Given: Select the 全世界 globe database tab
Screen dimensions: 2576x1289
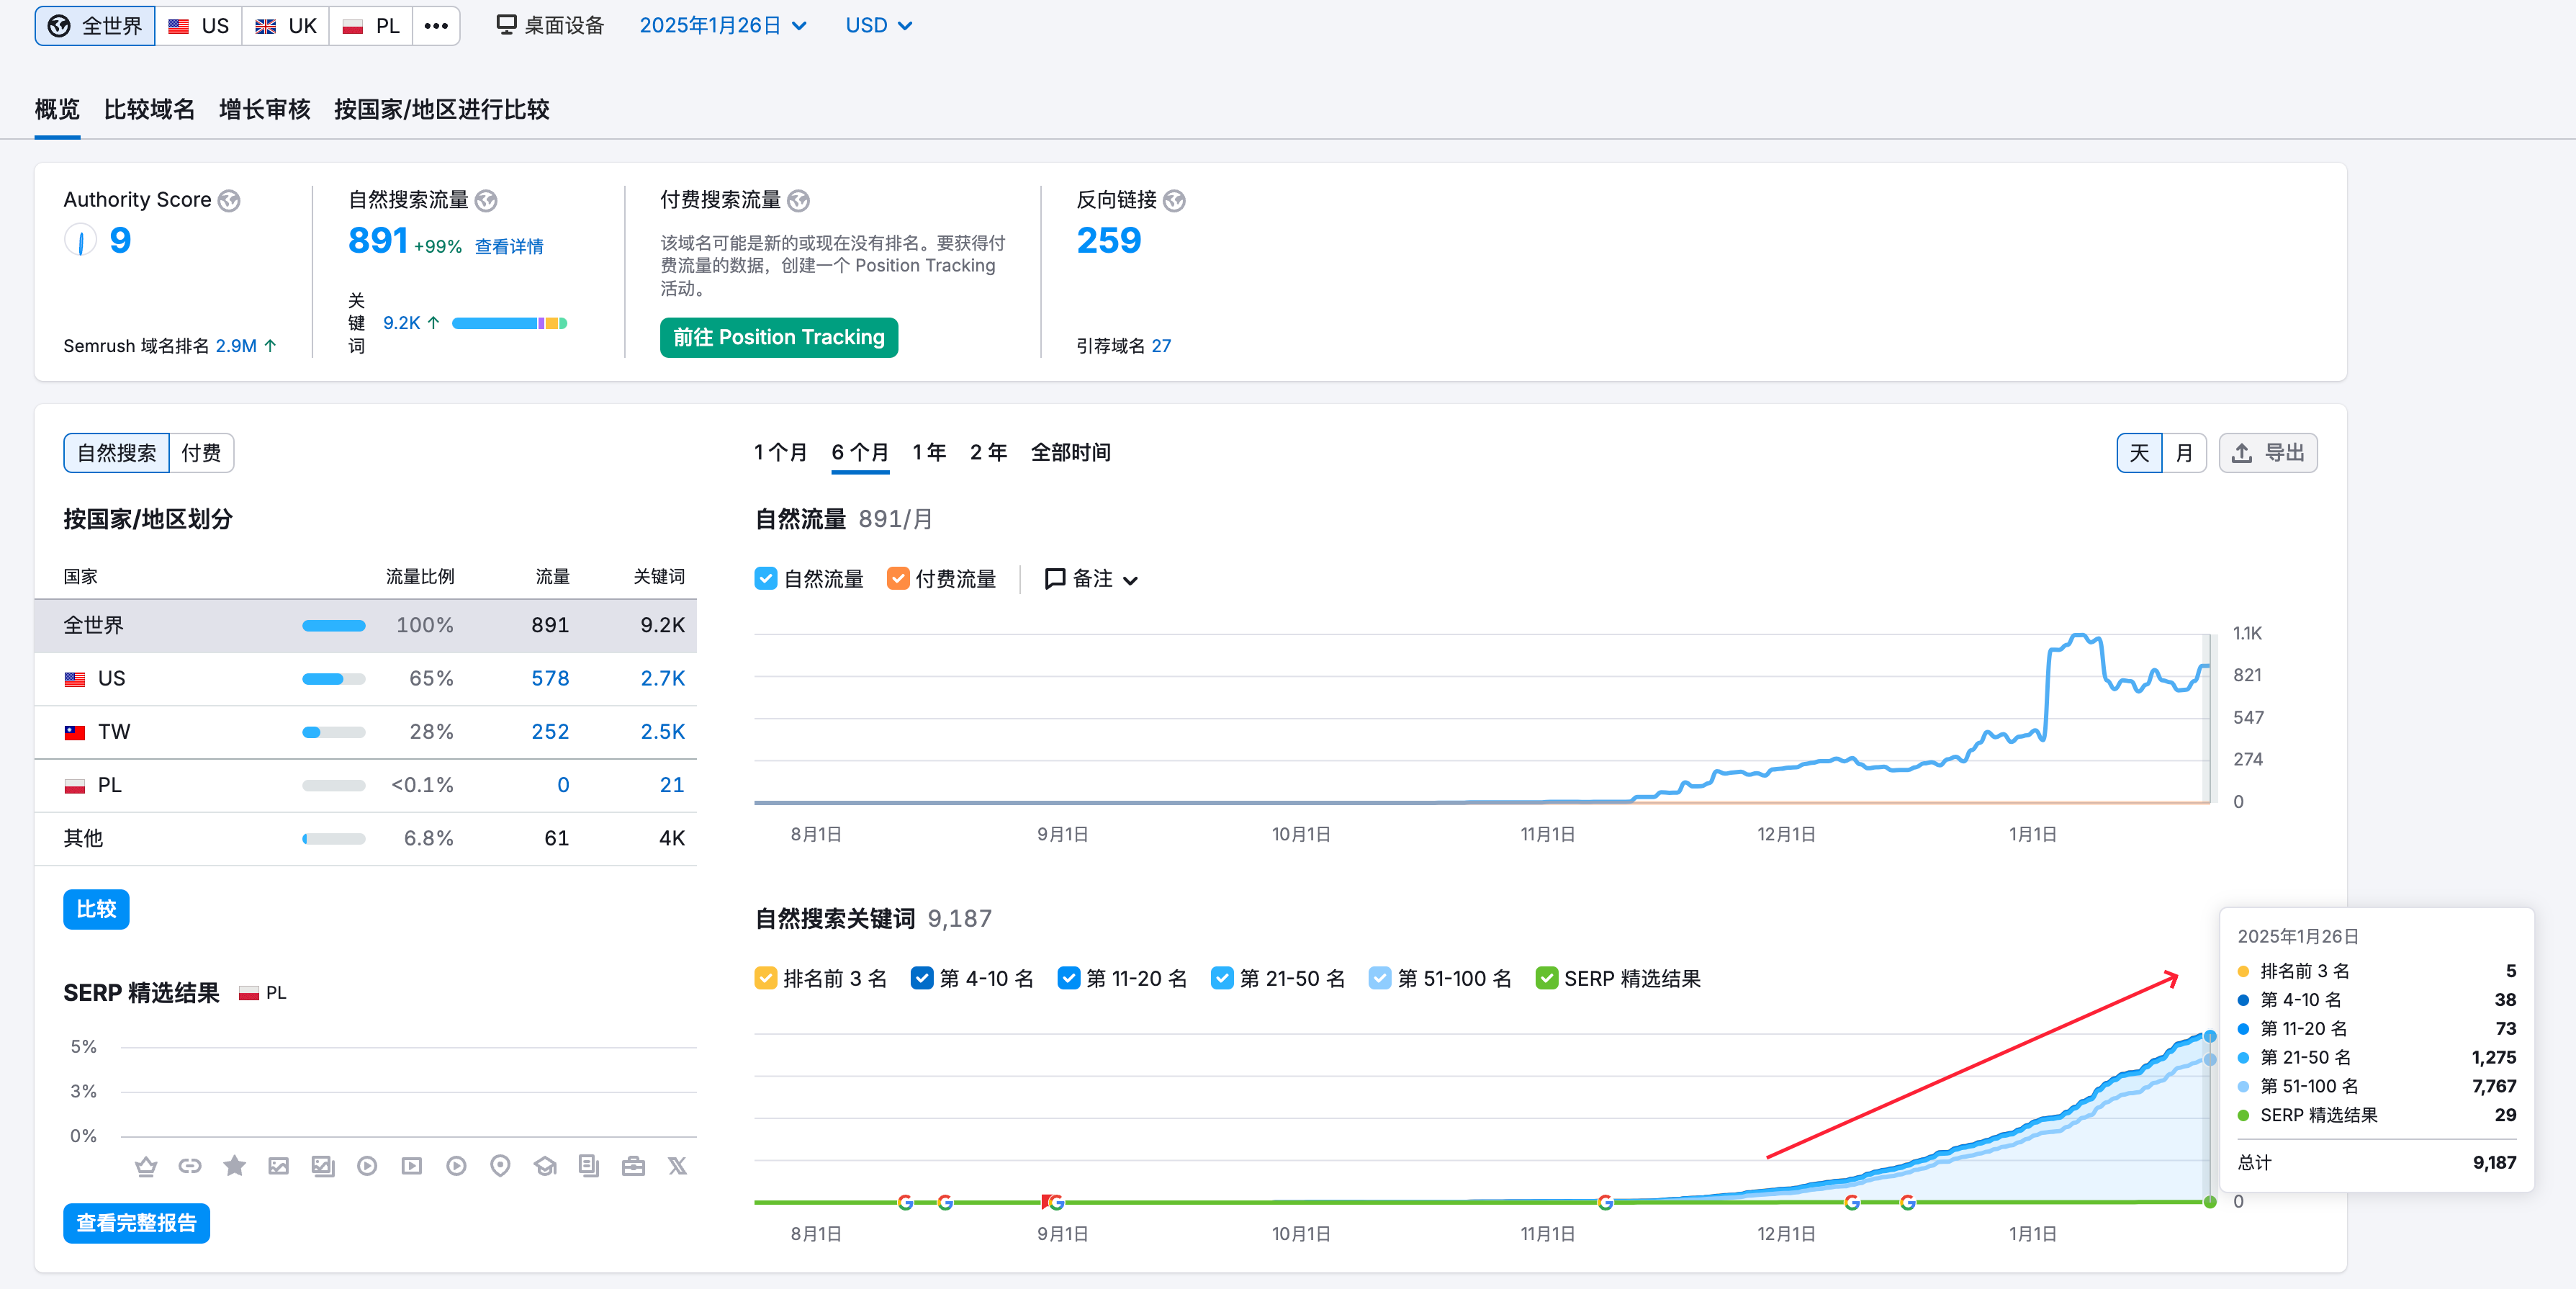Looking at the screenshot, I should click(95, 26).
